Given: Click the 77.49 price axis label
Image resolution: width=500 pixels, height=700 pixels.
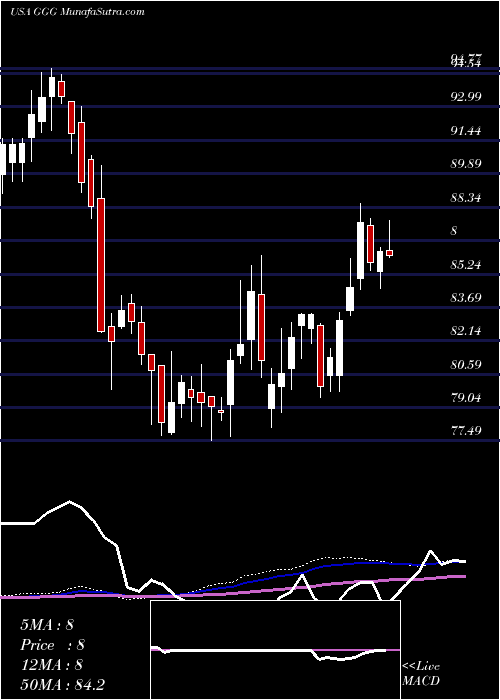Looking at the screenshot, I should point(466,431).
